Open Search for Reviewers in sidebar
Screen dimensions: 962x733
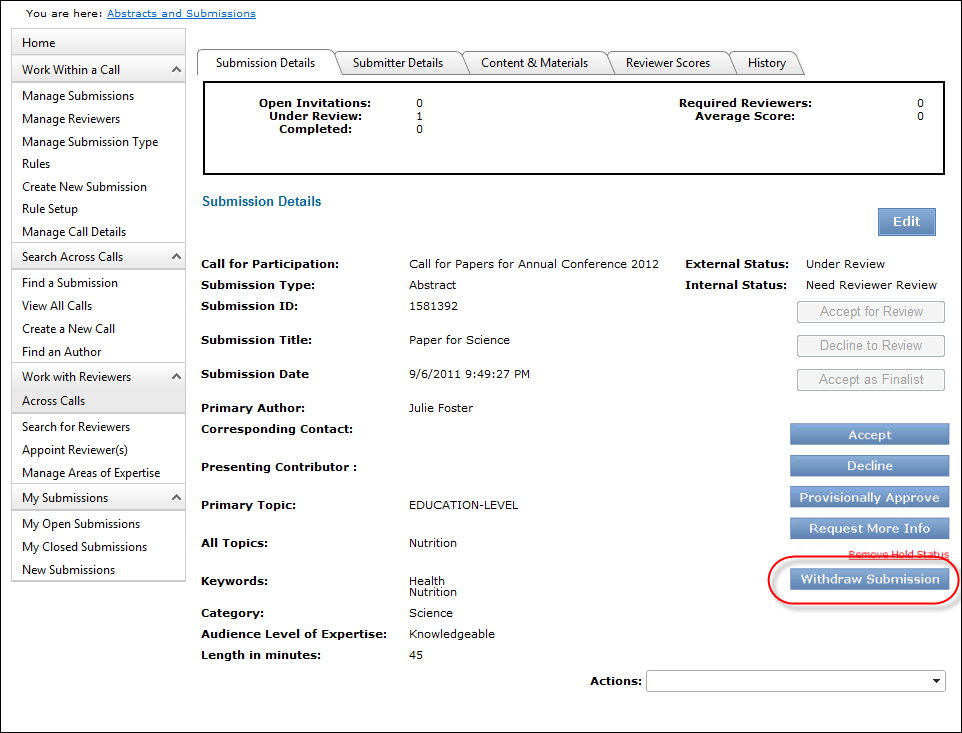76,426
